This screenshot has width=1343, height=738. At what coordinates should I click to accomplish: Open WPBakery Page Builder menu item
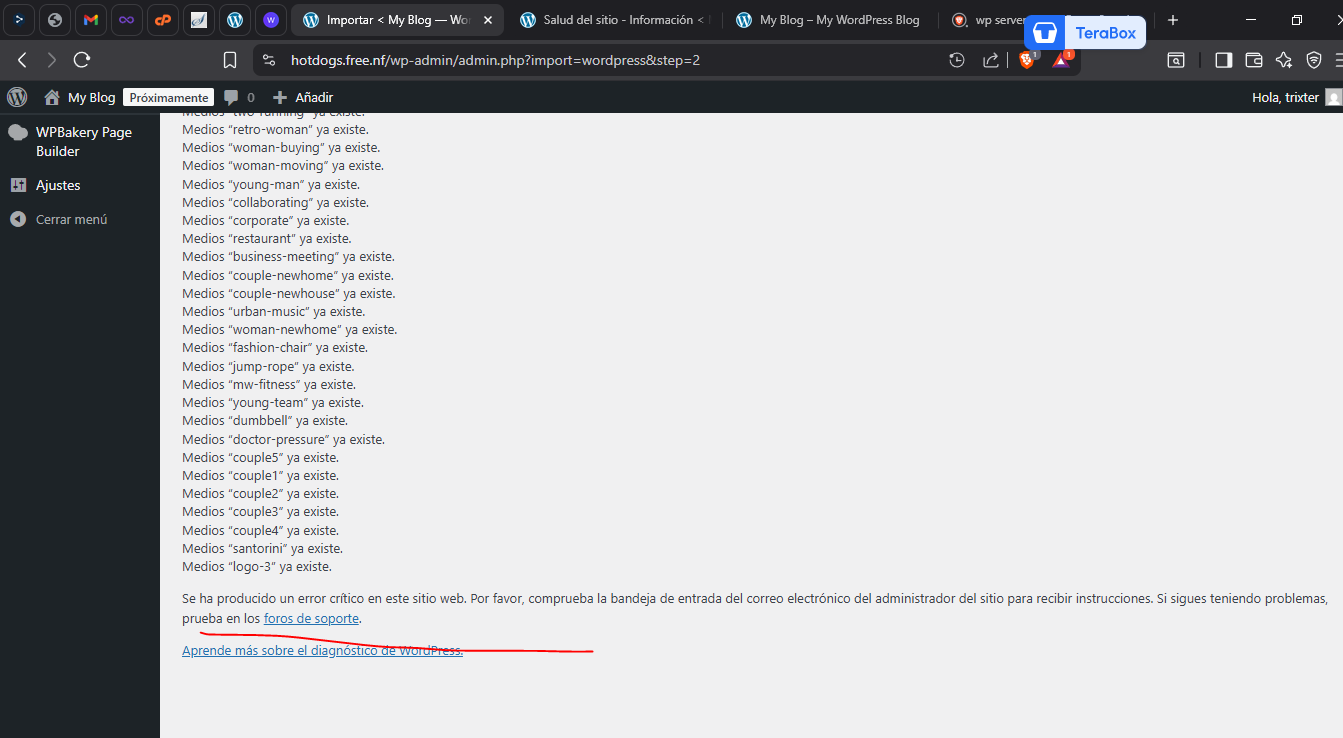click(x=83, y=141)
